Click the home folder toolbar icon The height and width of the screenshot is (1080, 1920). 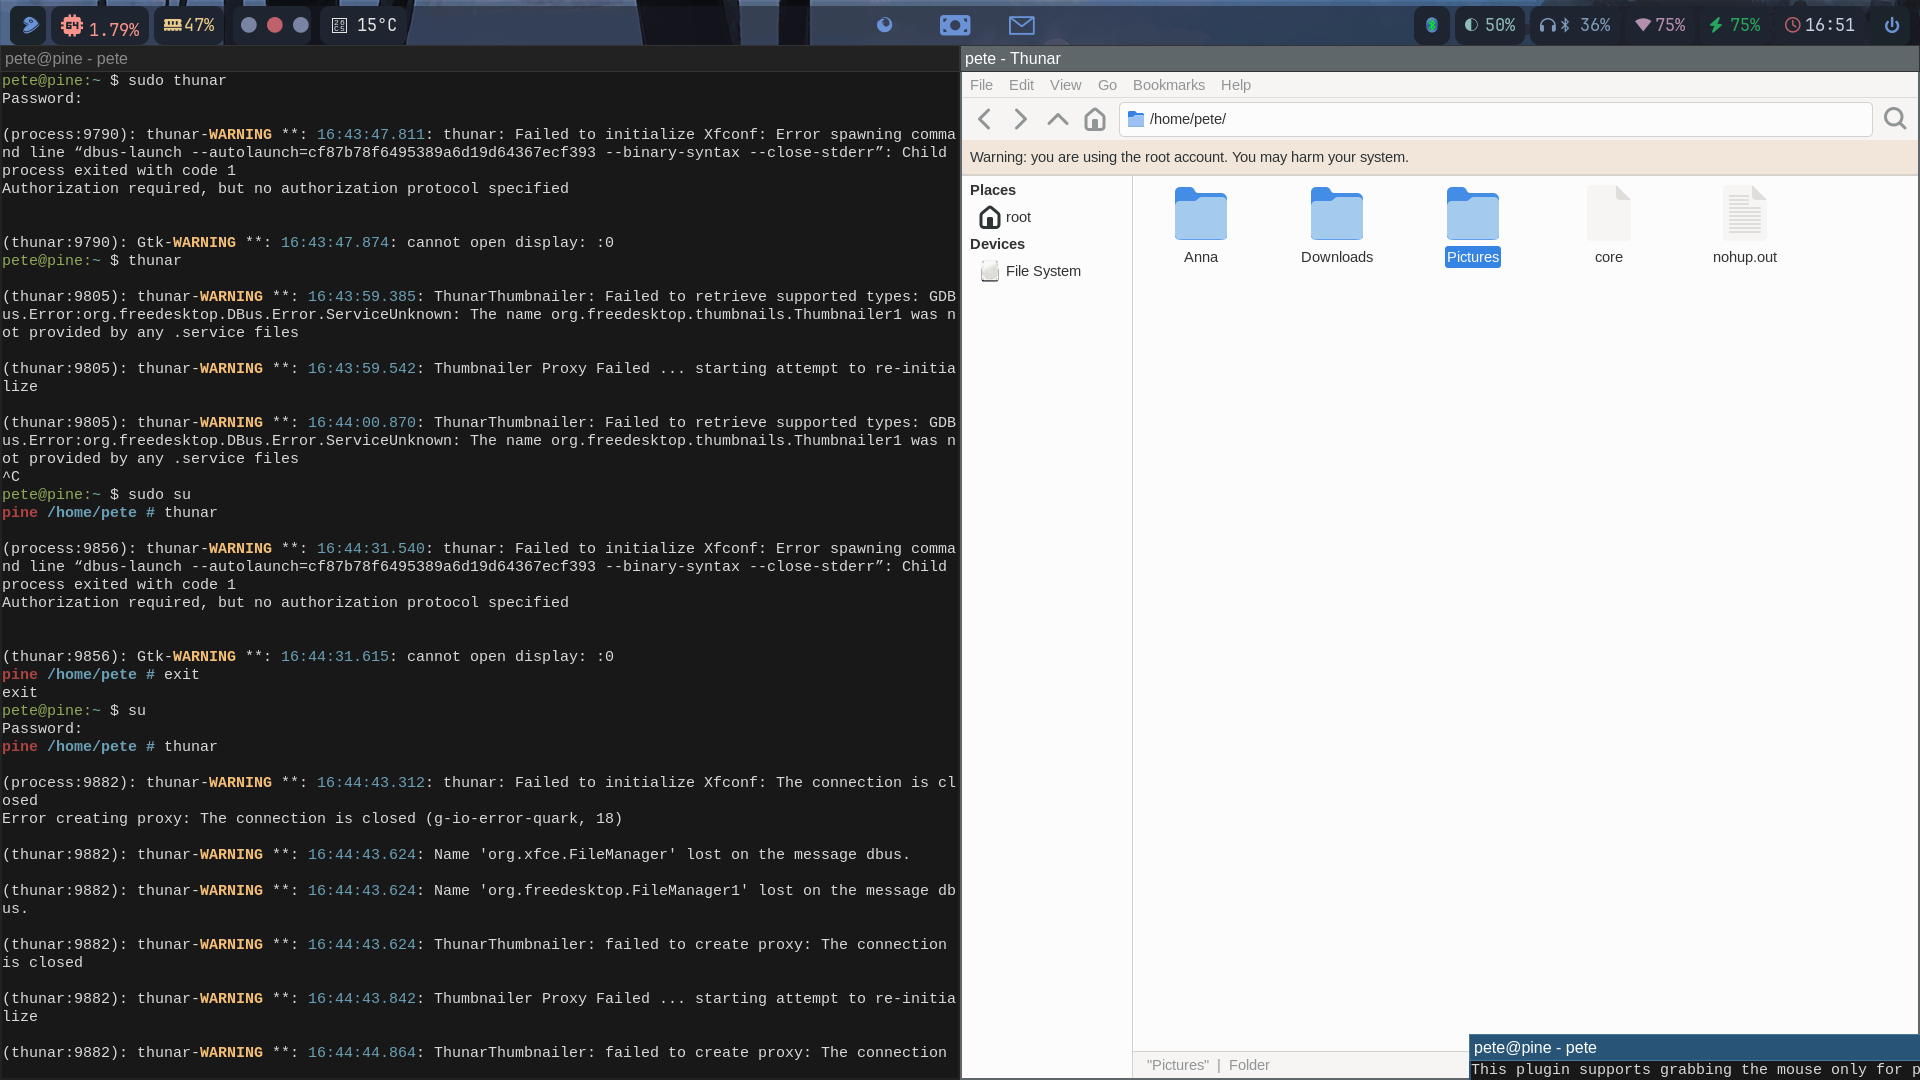click(x=1095, y=120)
